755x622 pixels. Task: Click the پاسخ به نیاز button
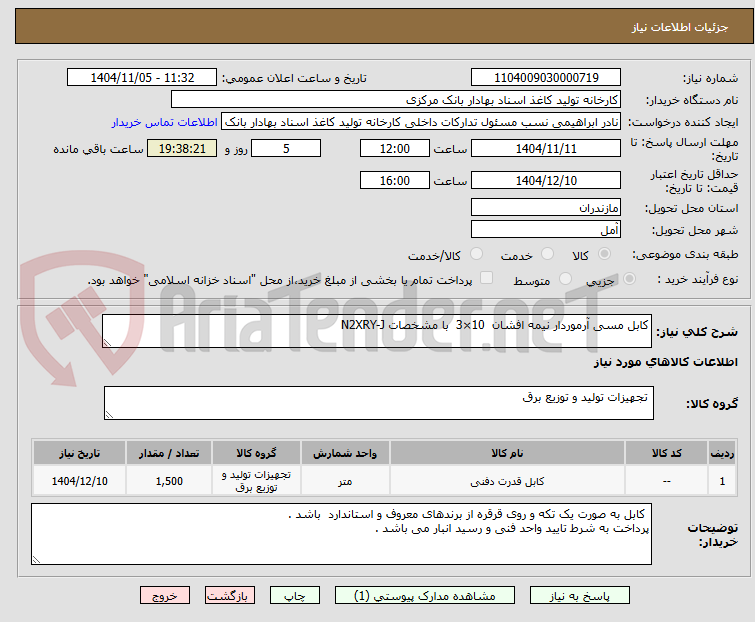pyautogui.click(x=579, y=596)
